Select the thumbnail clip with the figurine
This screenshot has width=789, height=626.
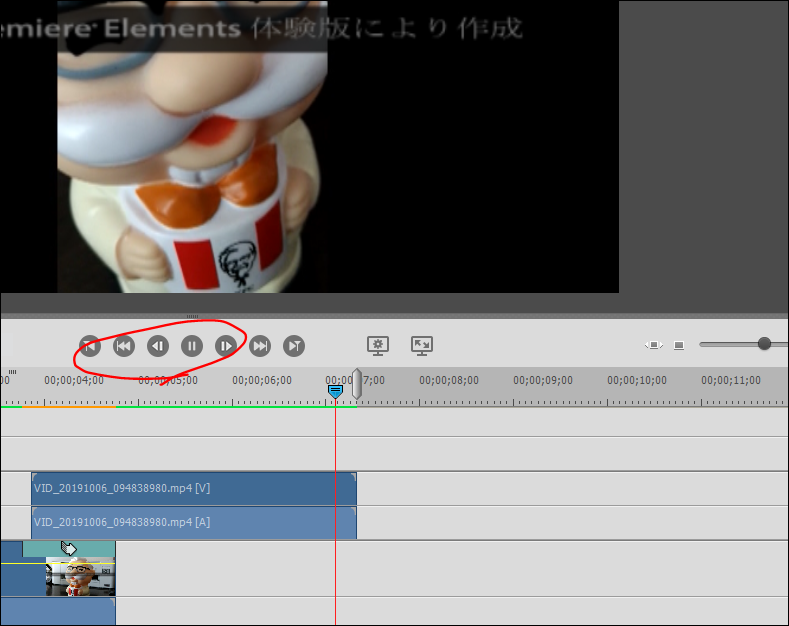pyautogui.click(x=81, y=577)
